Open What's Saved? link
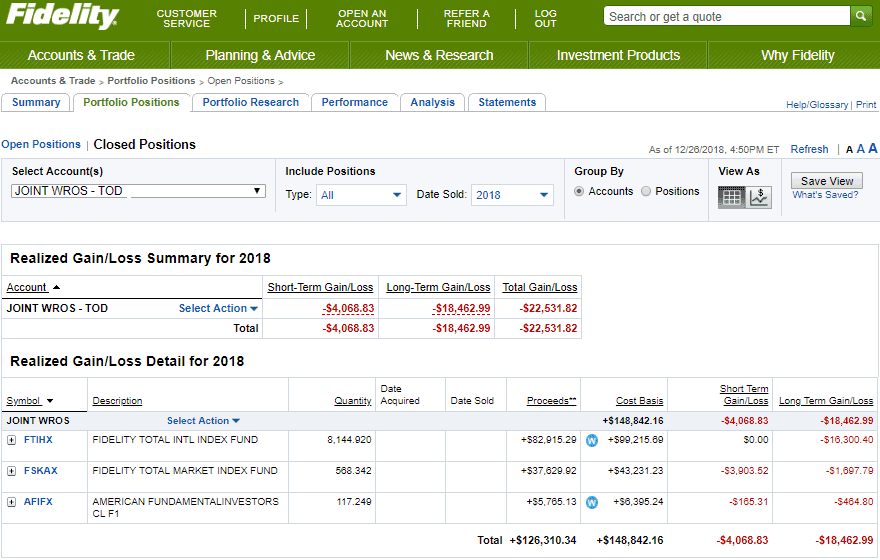 click(x=825, y=195)
